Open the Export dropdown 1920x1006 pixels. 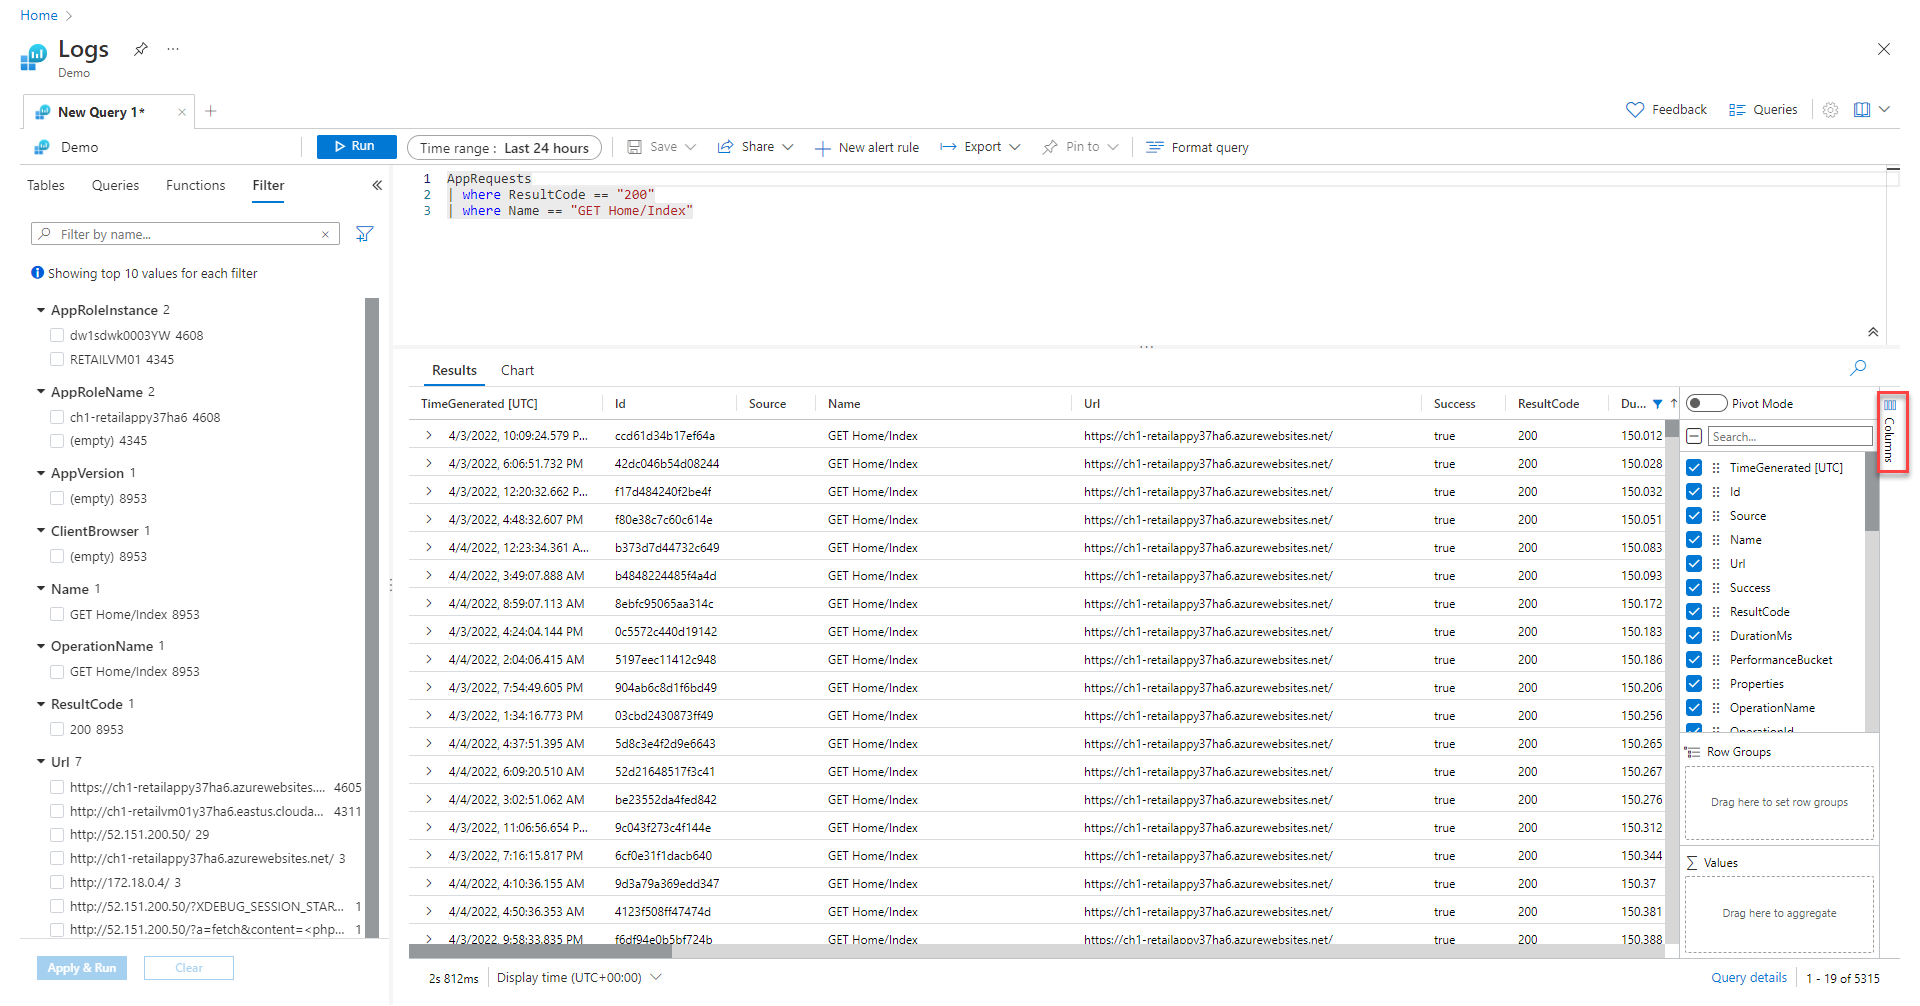[980, 147]
